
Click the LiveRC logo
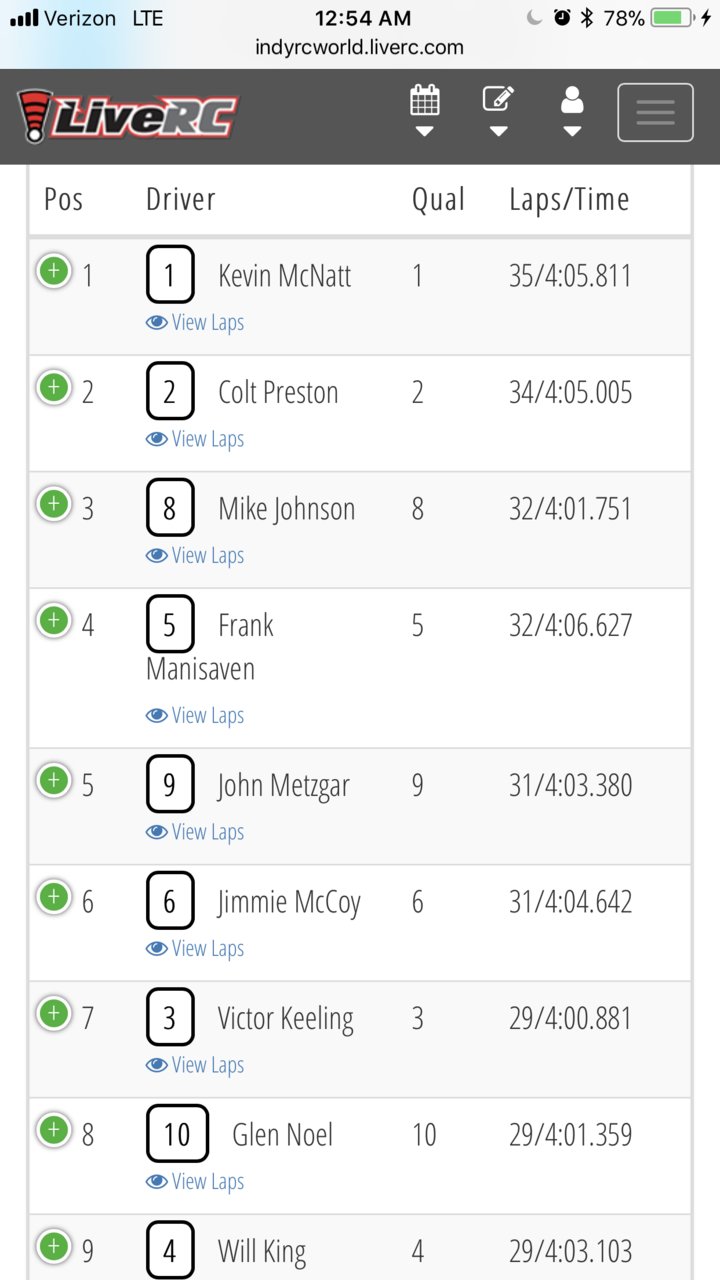pyautogui.click(x=128, y=115)
